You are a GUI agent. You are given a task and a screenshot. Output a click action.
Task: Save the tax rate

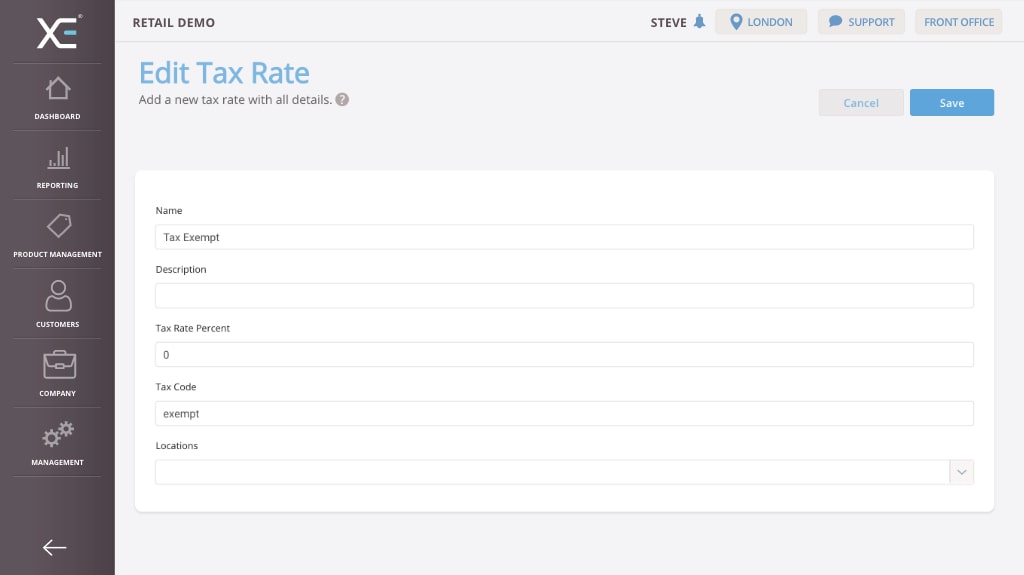coord(951,103)
